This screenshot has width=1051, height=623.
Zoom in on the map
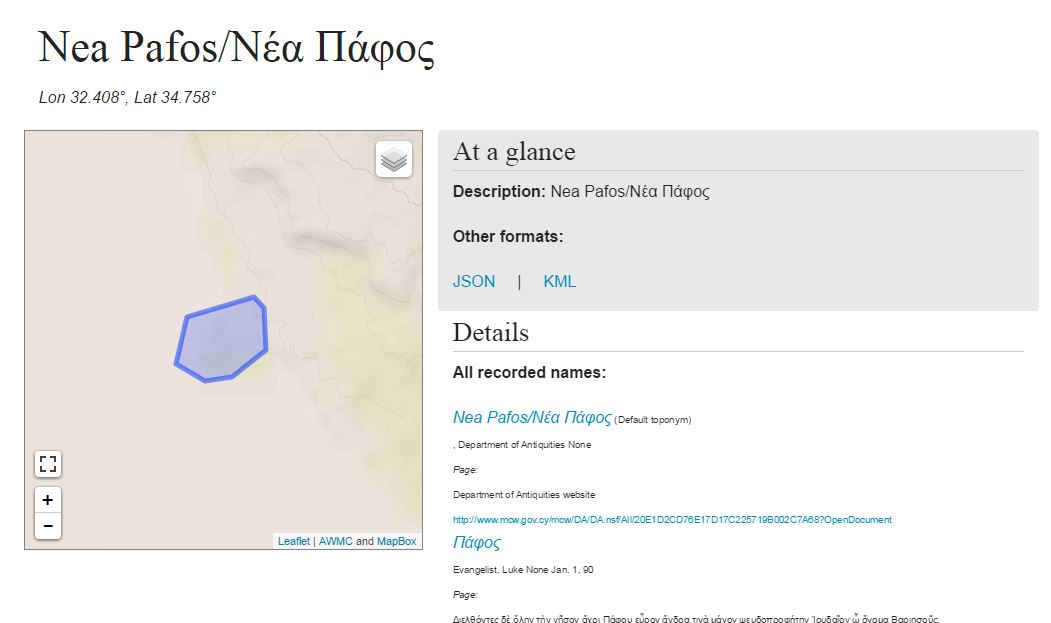click(x=47, y=500)
